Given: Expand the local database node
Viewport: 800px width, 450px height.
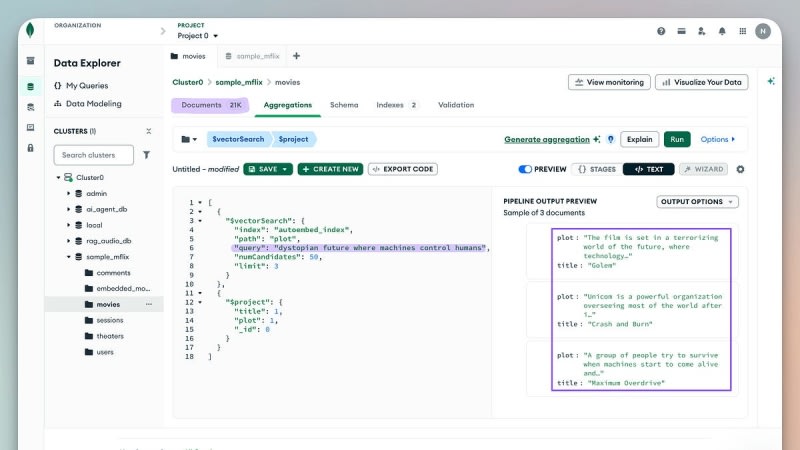Looking at the screenshot, I should tap(68, 225).
